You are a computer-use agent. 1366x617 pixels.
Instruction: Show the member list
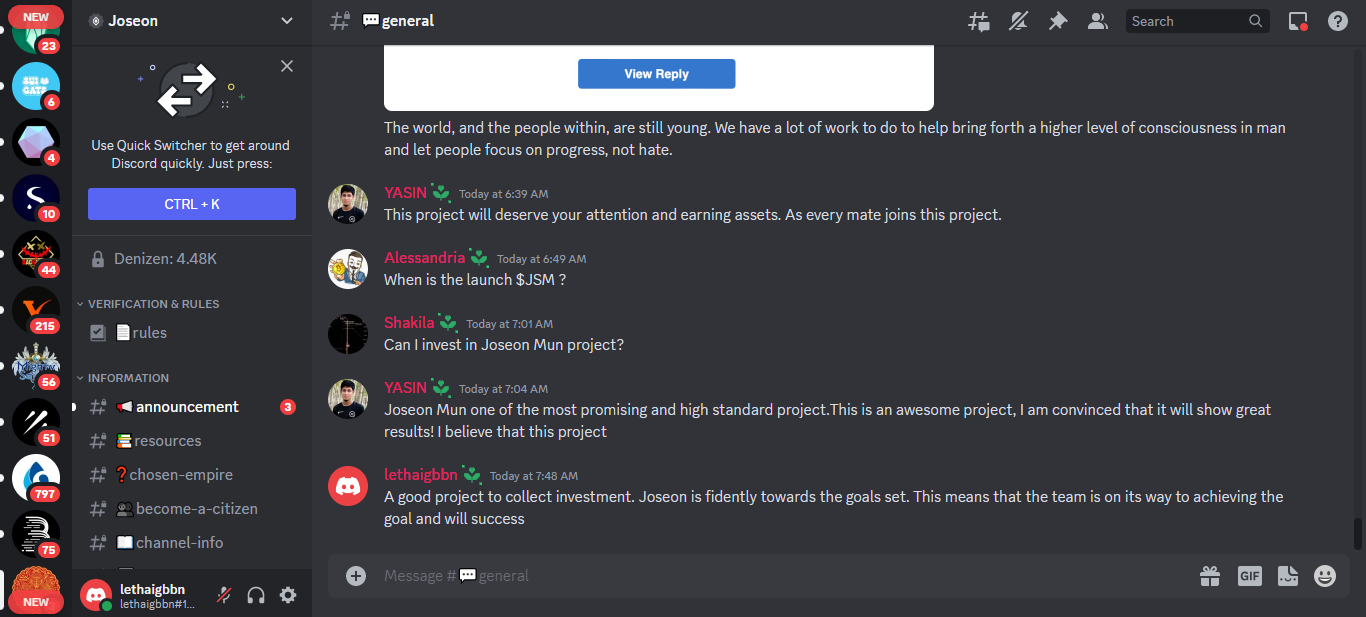tap(1097, 21)
